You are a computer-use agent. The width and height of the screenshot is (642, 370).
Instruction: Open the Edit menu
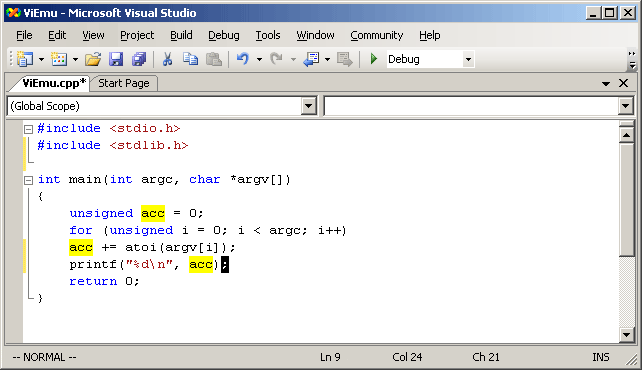(57, 36)
